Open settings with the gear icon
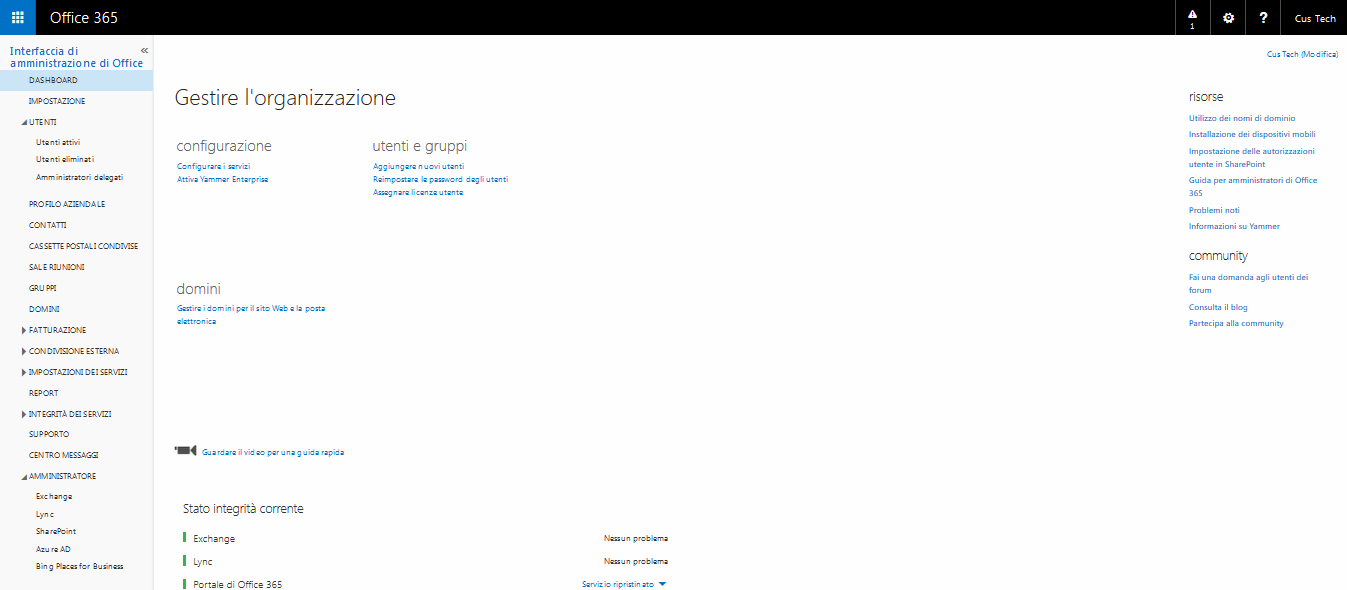Screen dimensions: 1347x590 (1227, 17)
